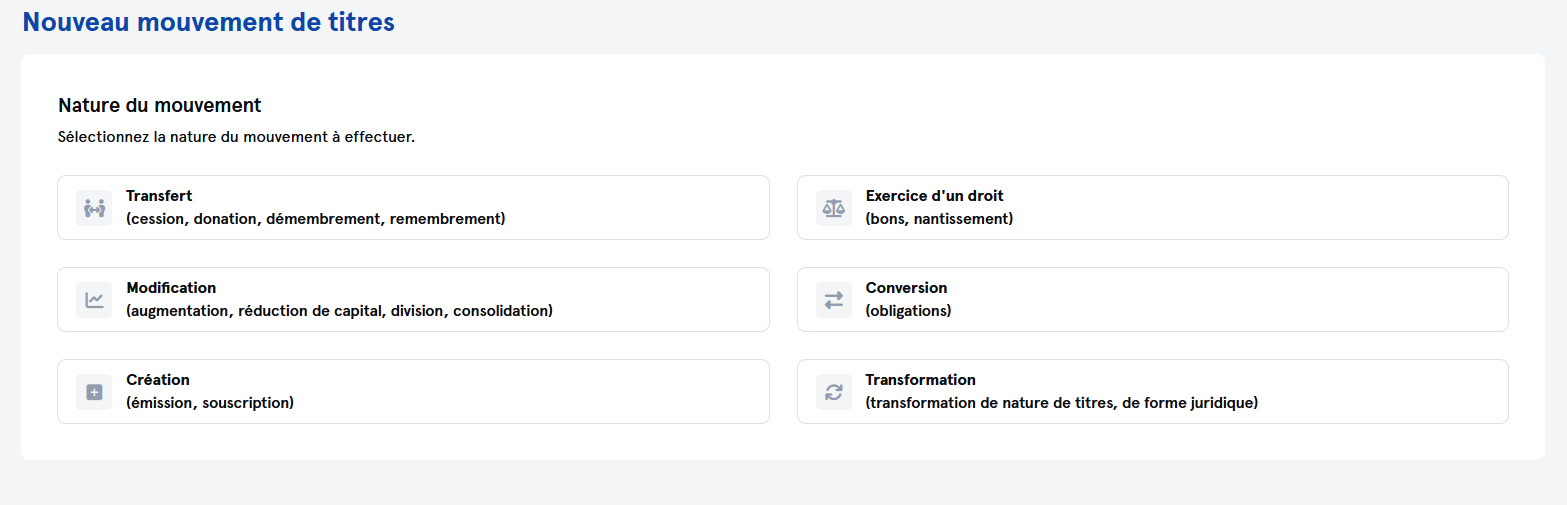
Task: Click the "(émission, souscription)" subtitle
Action: [x=210, y=403]
